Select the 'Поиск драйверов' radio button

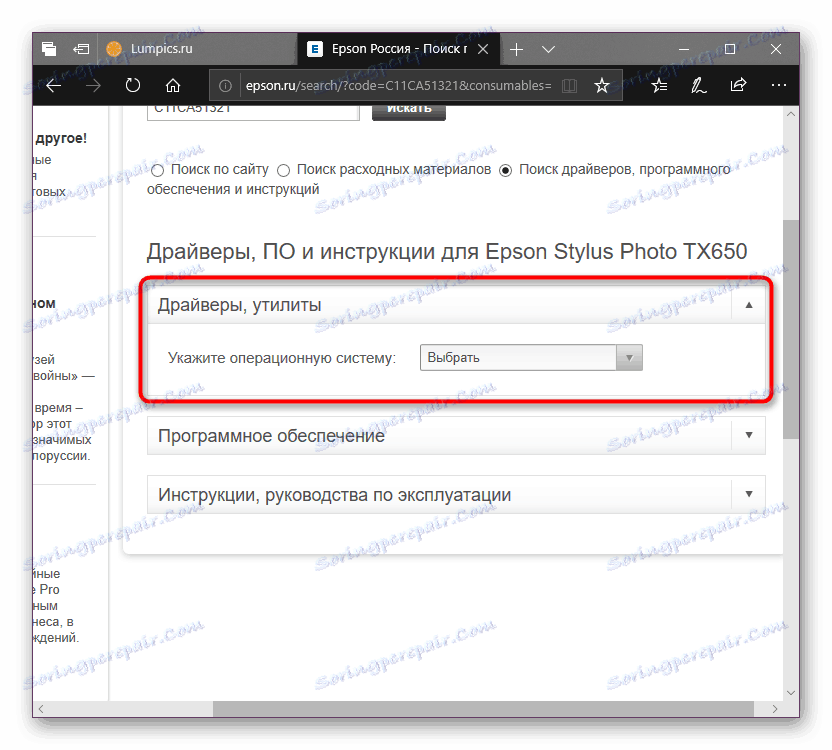tap(505, 169)
